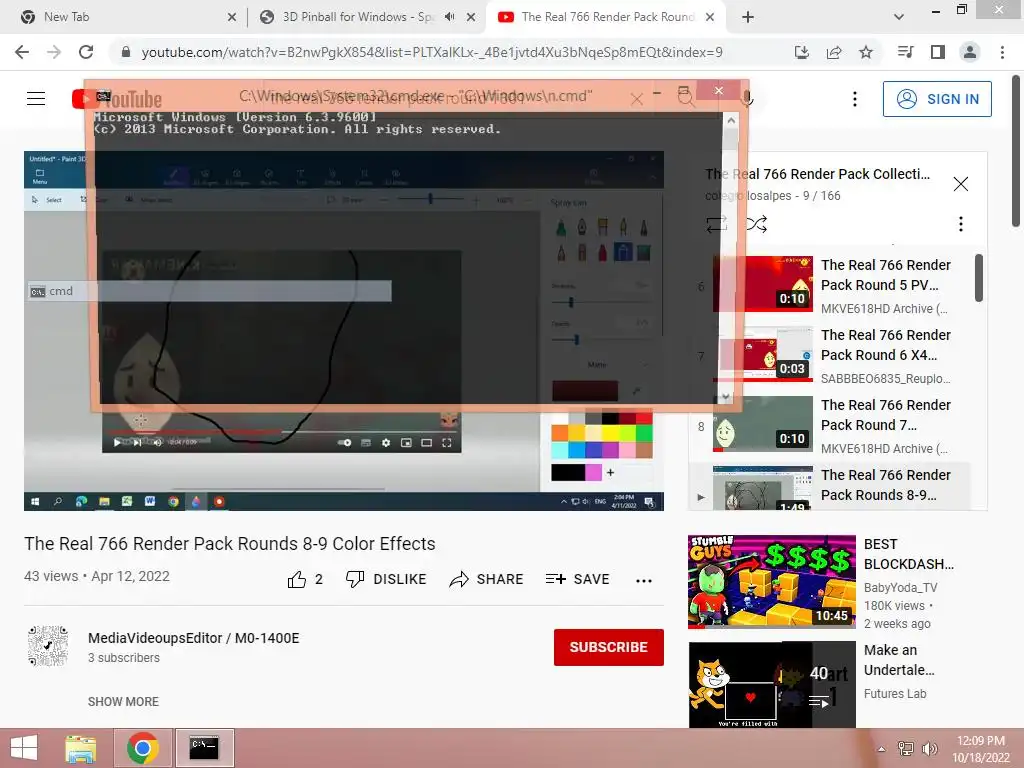Click the red SUBSCRIBE button
This screenshot has width=1024, height=768.
(x=609, y=647)
